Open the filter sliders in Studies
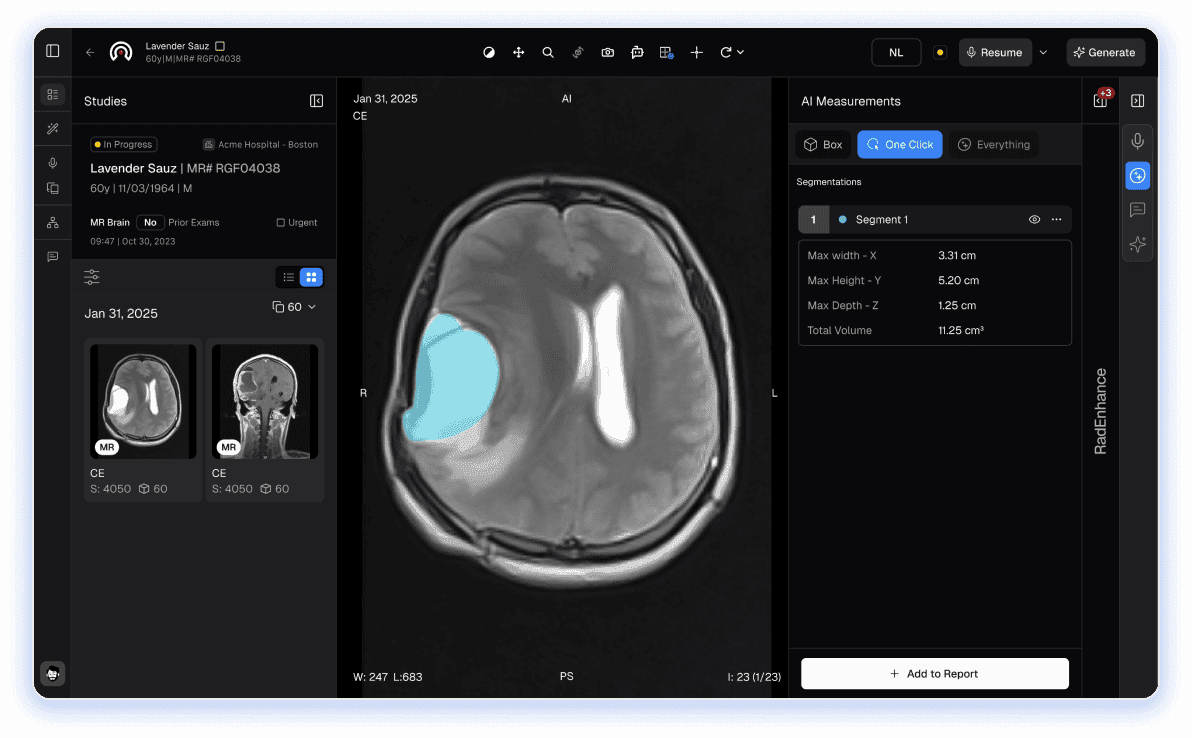 [x=92, y=277]
